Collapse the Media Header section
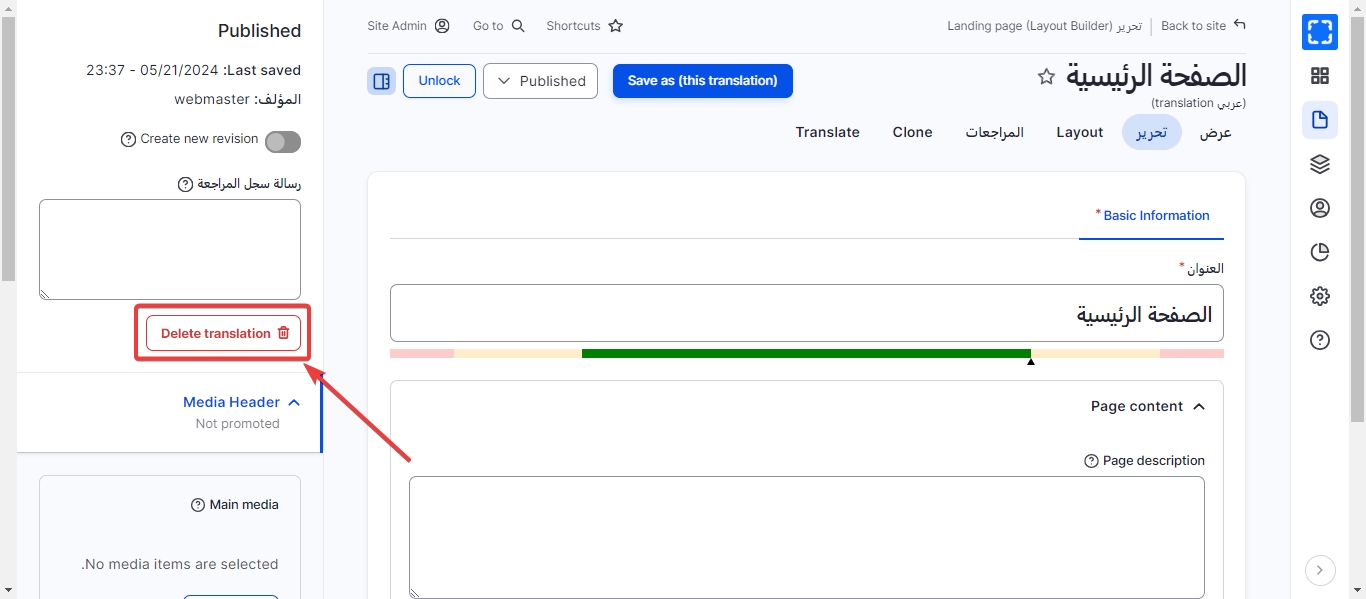The height and width of the screenshot is (599, 1366). coord(294,402)
